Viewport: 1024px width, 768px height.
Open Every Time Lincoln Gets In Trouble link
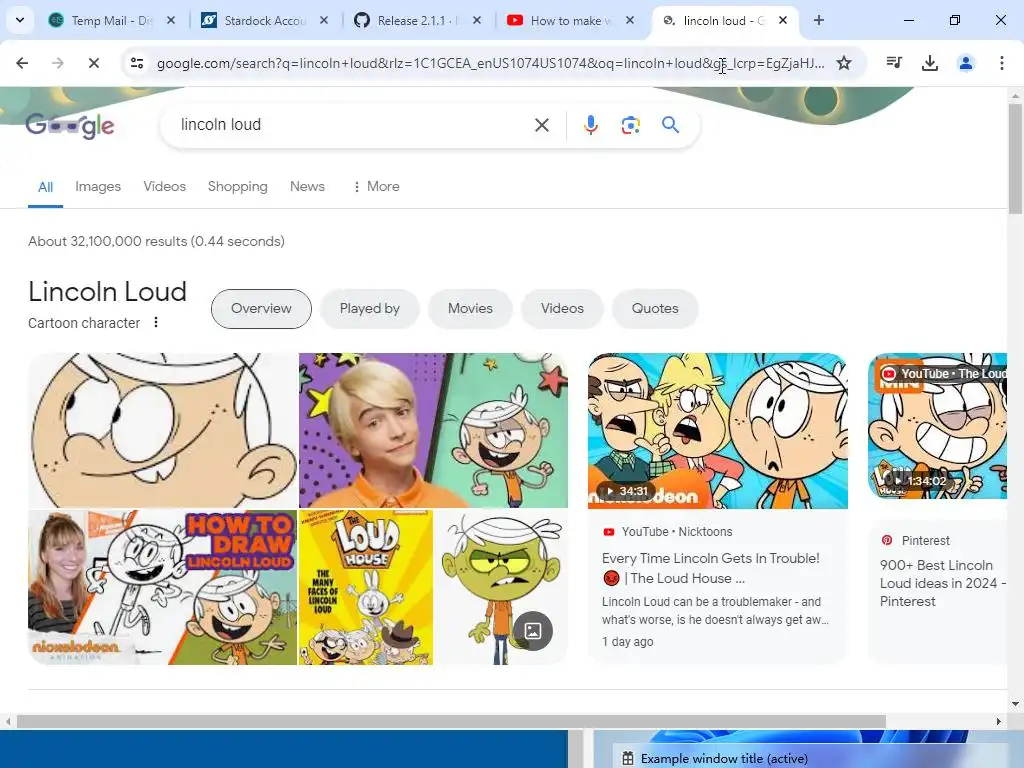[x=711, y=568]
